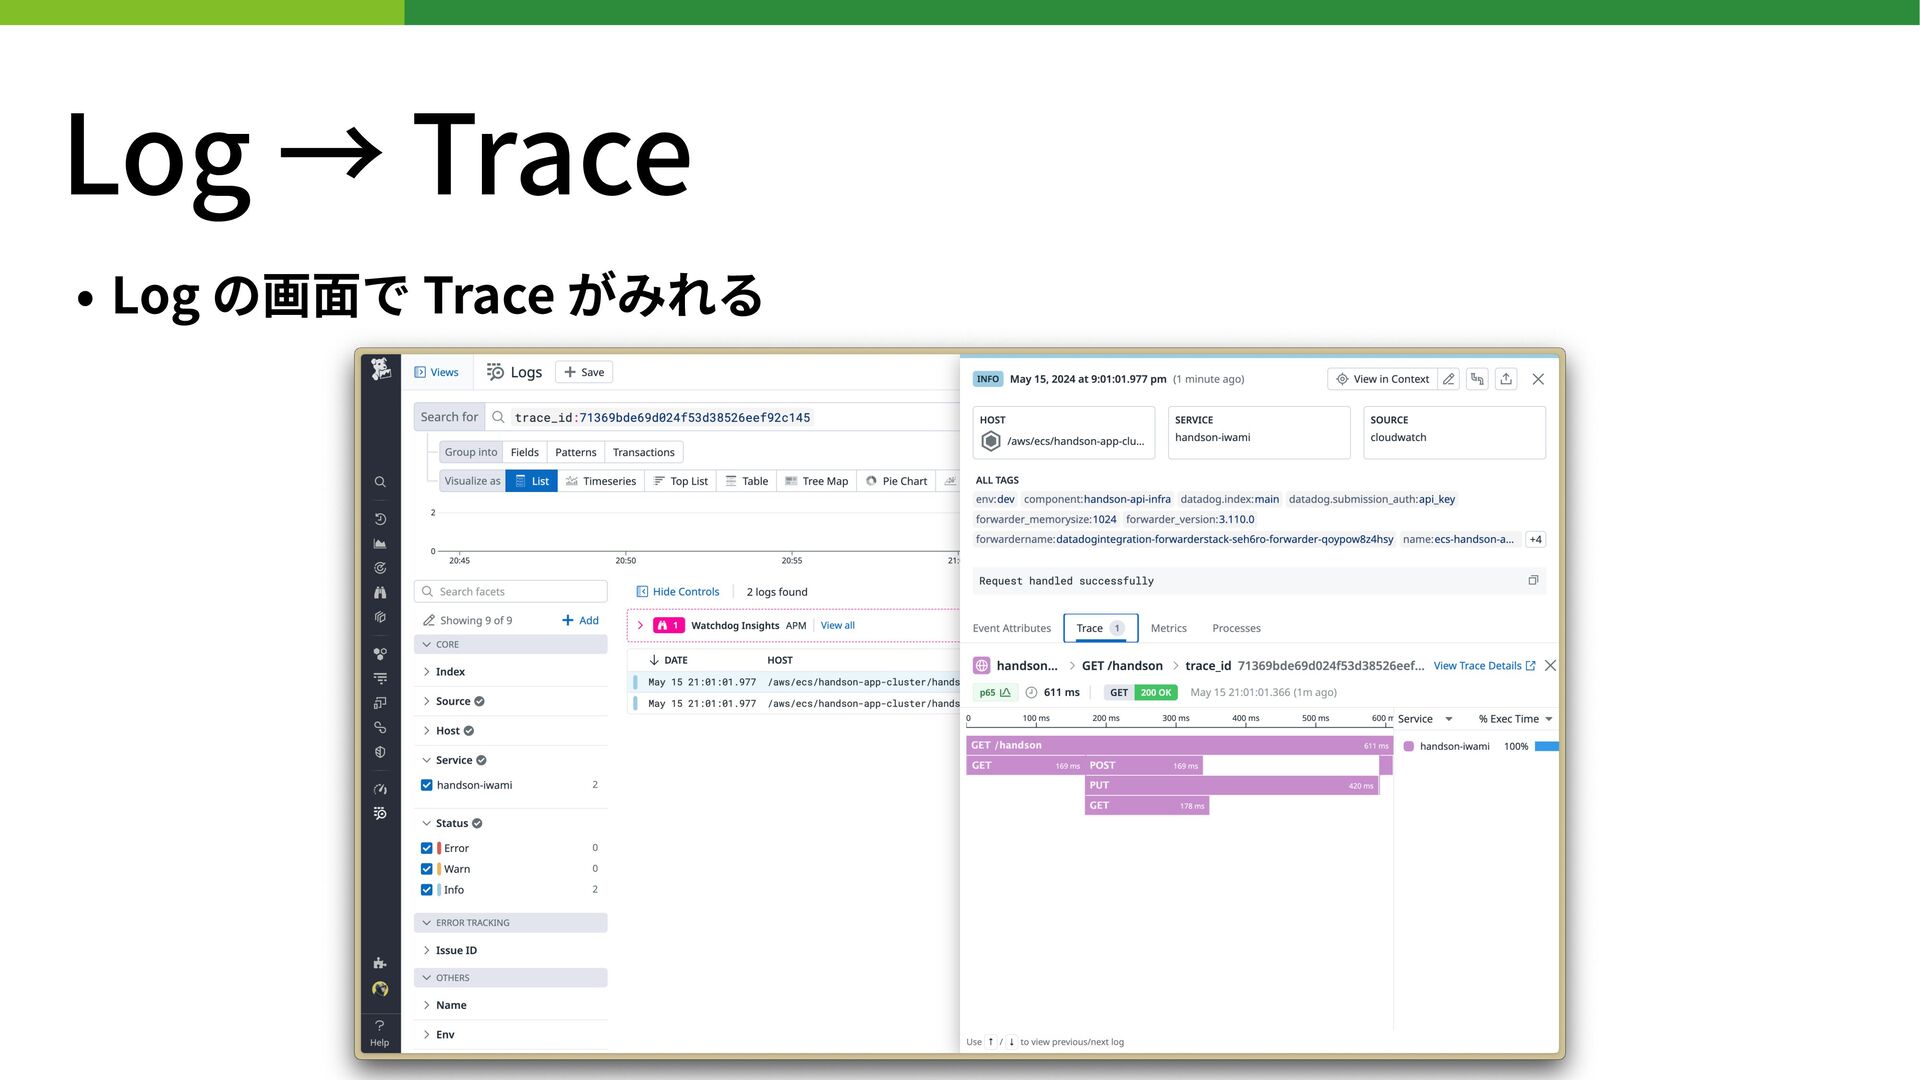Open the sidebar search magnifier icon
Screen dimensions: 1920x1080
[x=380, y=482]
